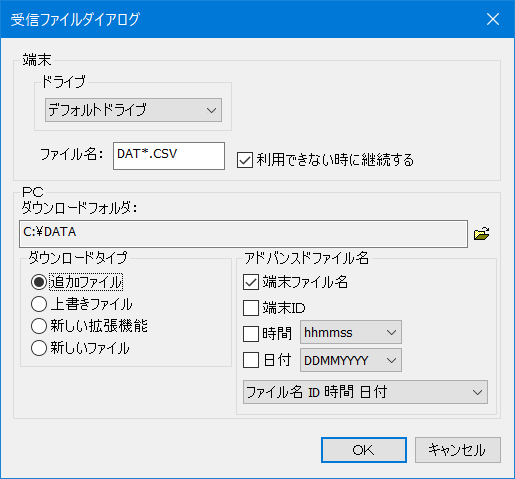Open the ファイル名 ID 時間 日付 order dropdown
Image resolution: width=515 pixels, height=479 pixels.
pos(365,392)
